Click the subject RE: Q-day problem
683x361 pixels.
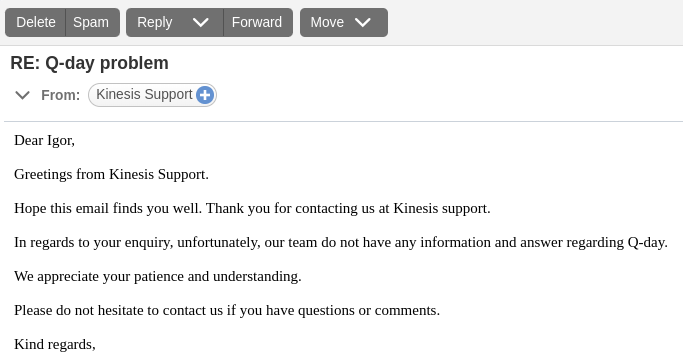(89, 63)
